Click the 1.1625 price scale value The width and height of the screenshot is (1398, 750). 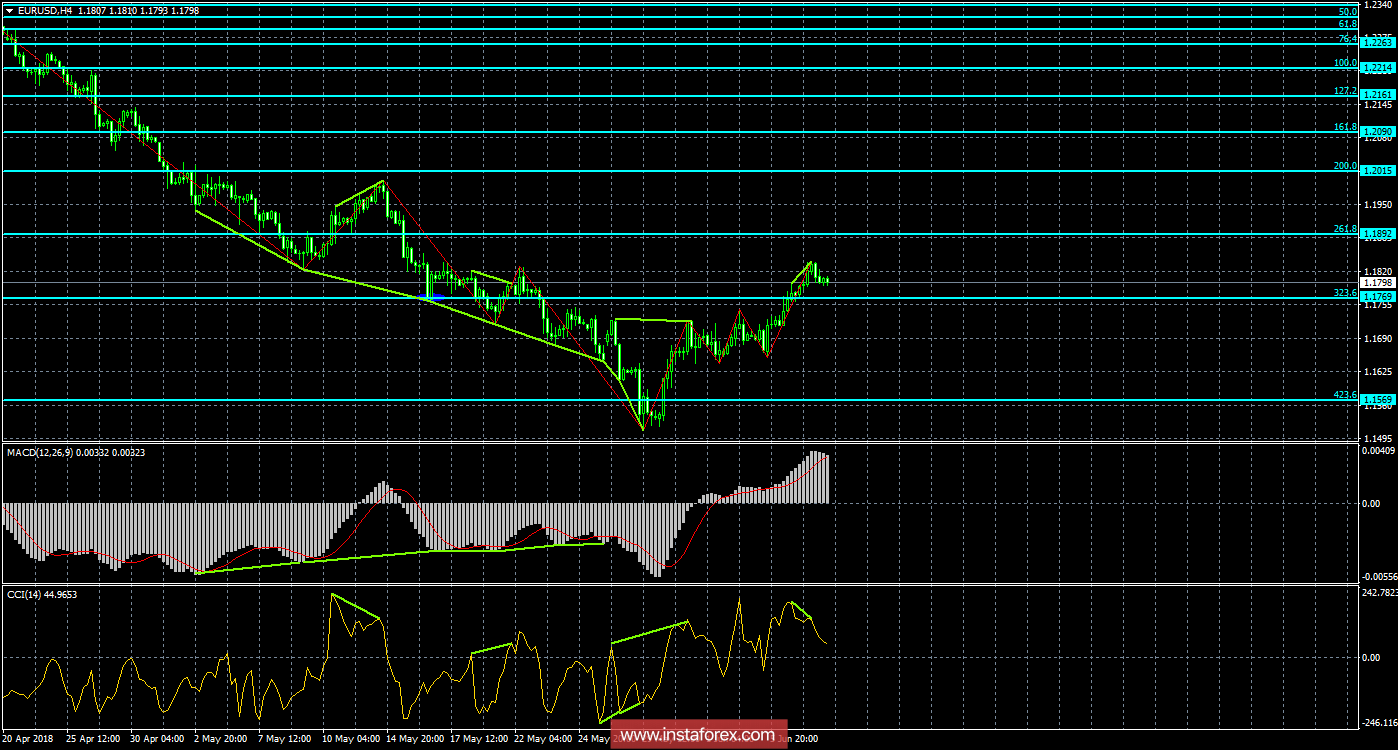coord(1377,372)
